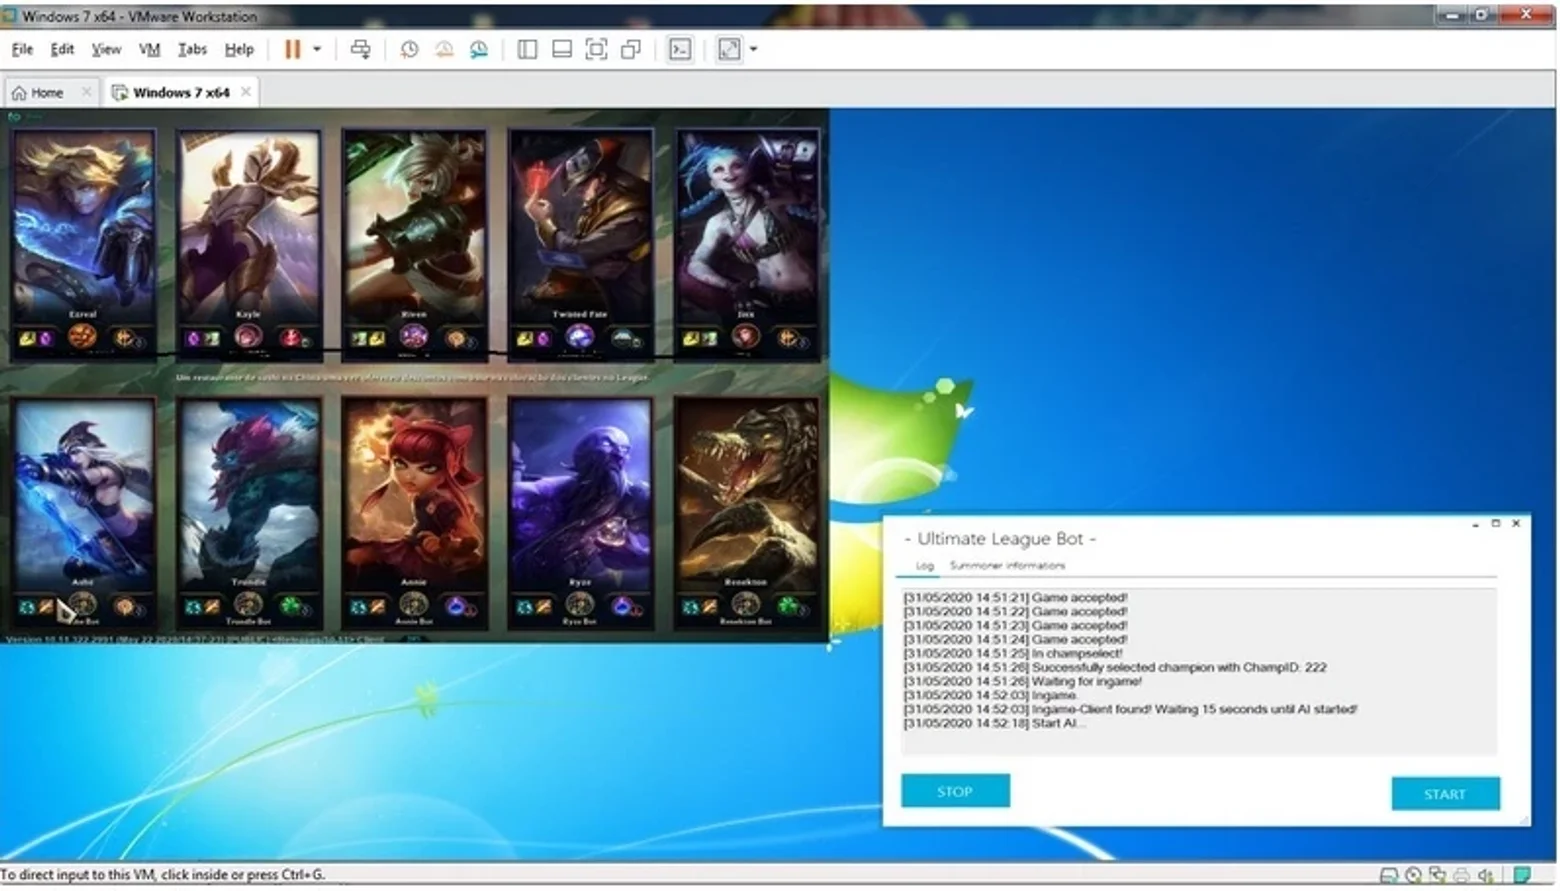
Task: Open the snapshot manager toolbar icon
Action: pos(479,49)
